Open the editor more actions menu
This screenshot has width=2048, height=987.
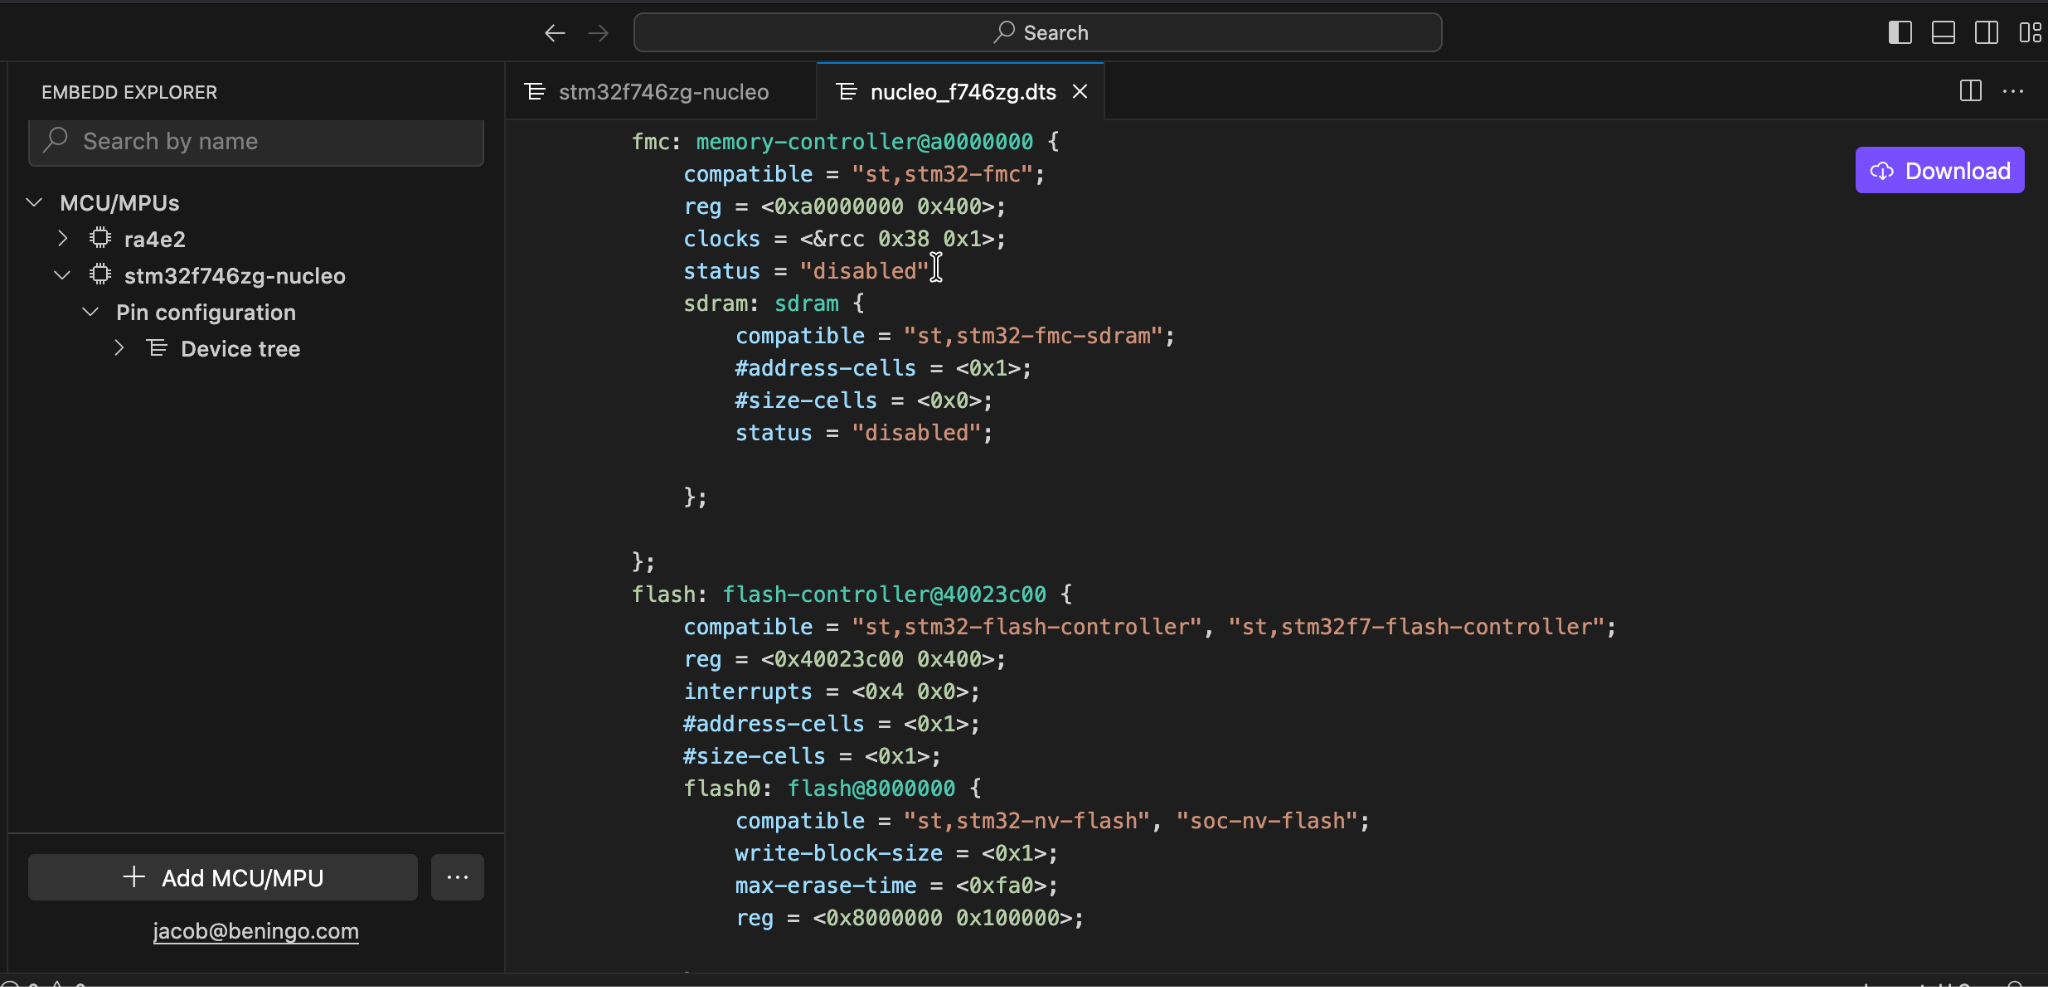2014,91
